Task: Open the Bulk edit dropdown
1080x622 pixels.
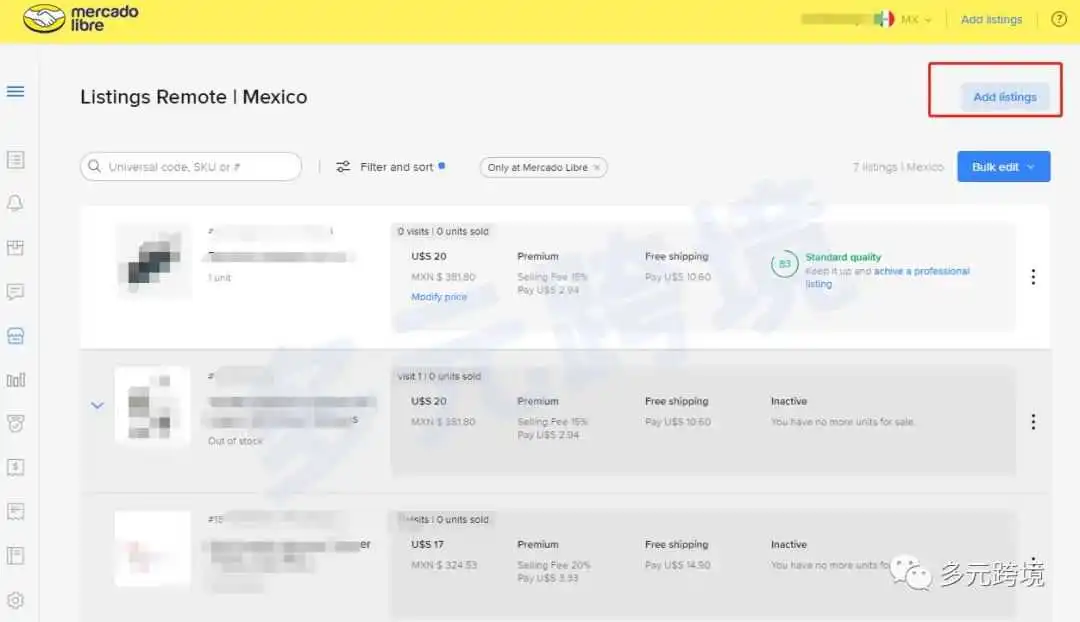Action: [1004, 167]
